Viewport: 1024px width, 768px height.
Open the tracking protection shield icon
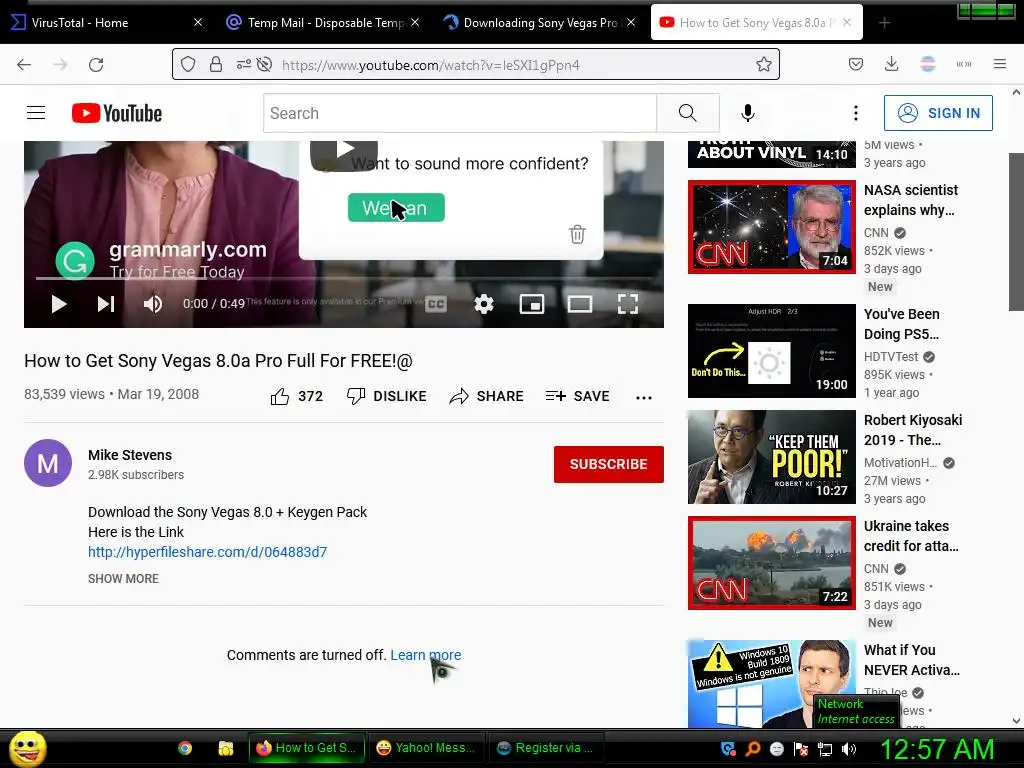coord(188,65)
